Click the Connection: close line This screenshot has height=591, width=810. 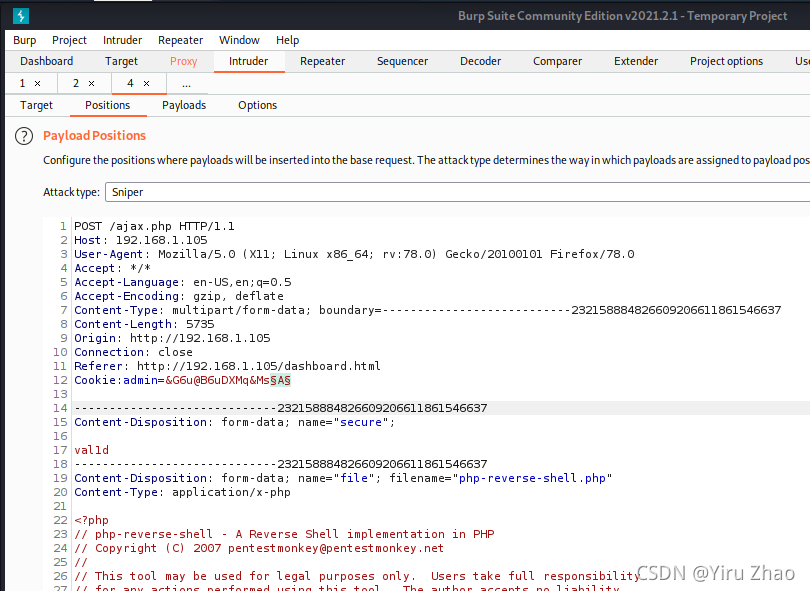click(x=133, y=352)
